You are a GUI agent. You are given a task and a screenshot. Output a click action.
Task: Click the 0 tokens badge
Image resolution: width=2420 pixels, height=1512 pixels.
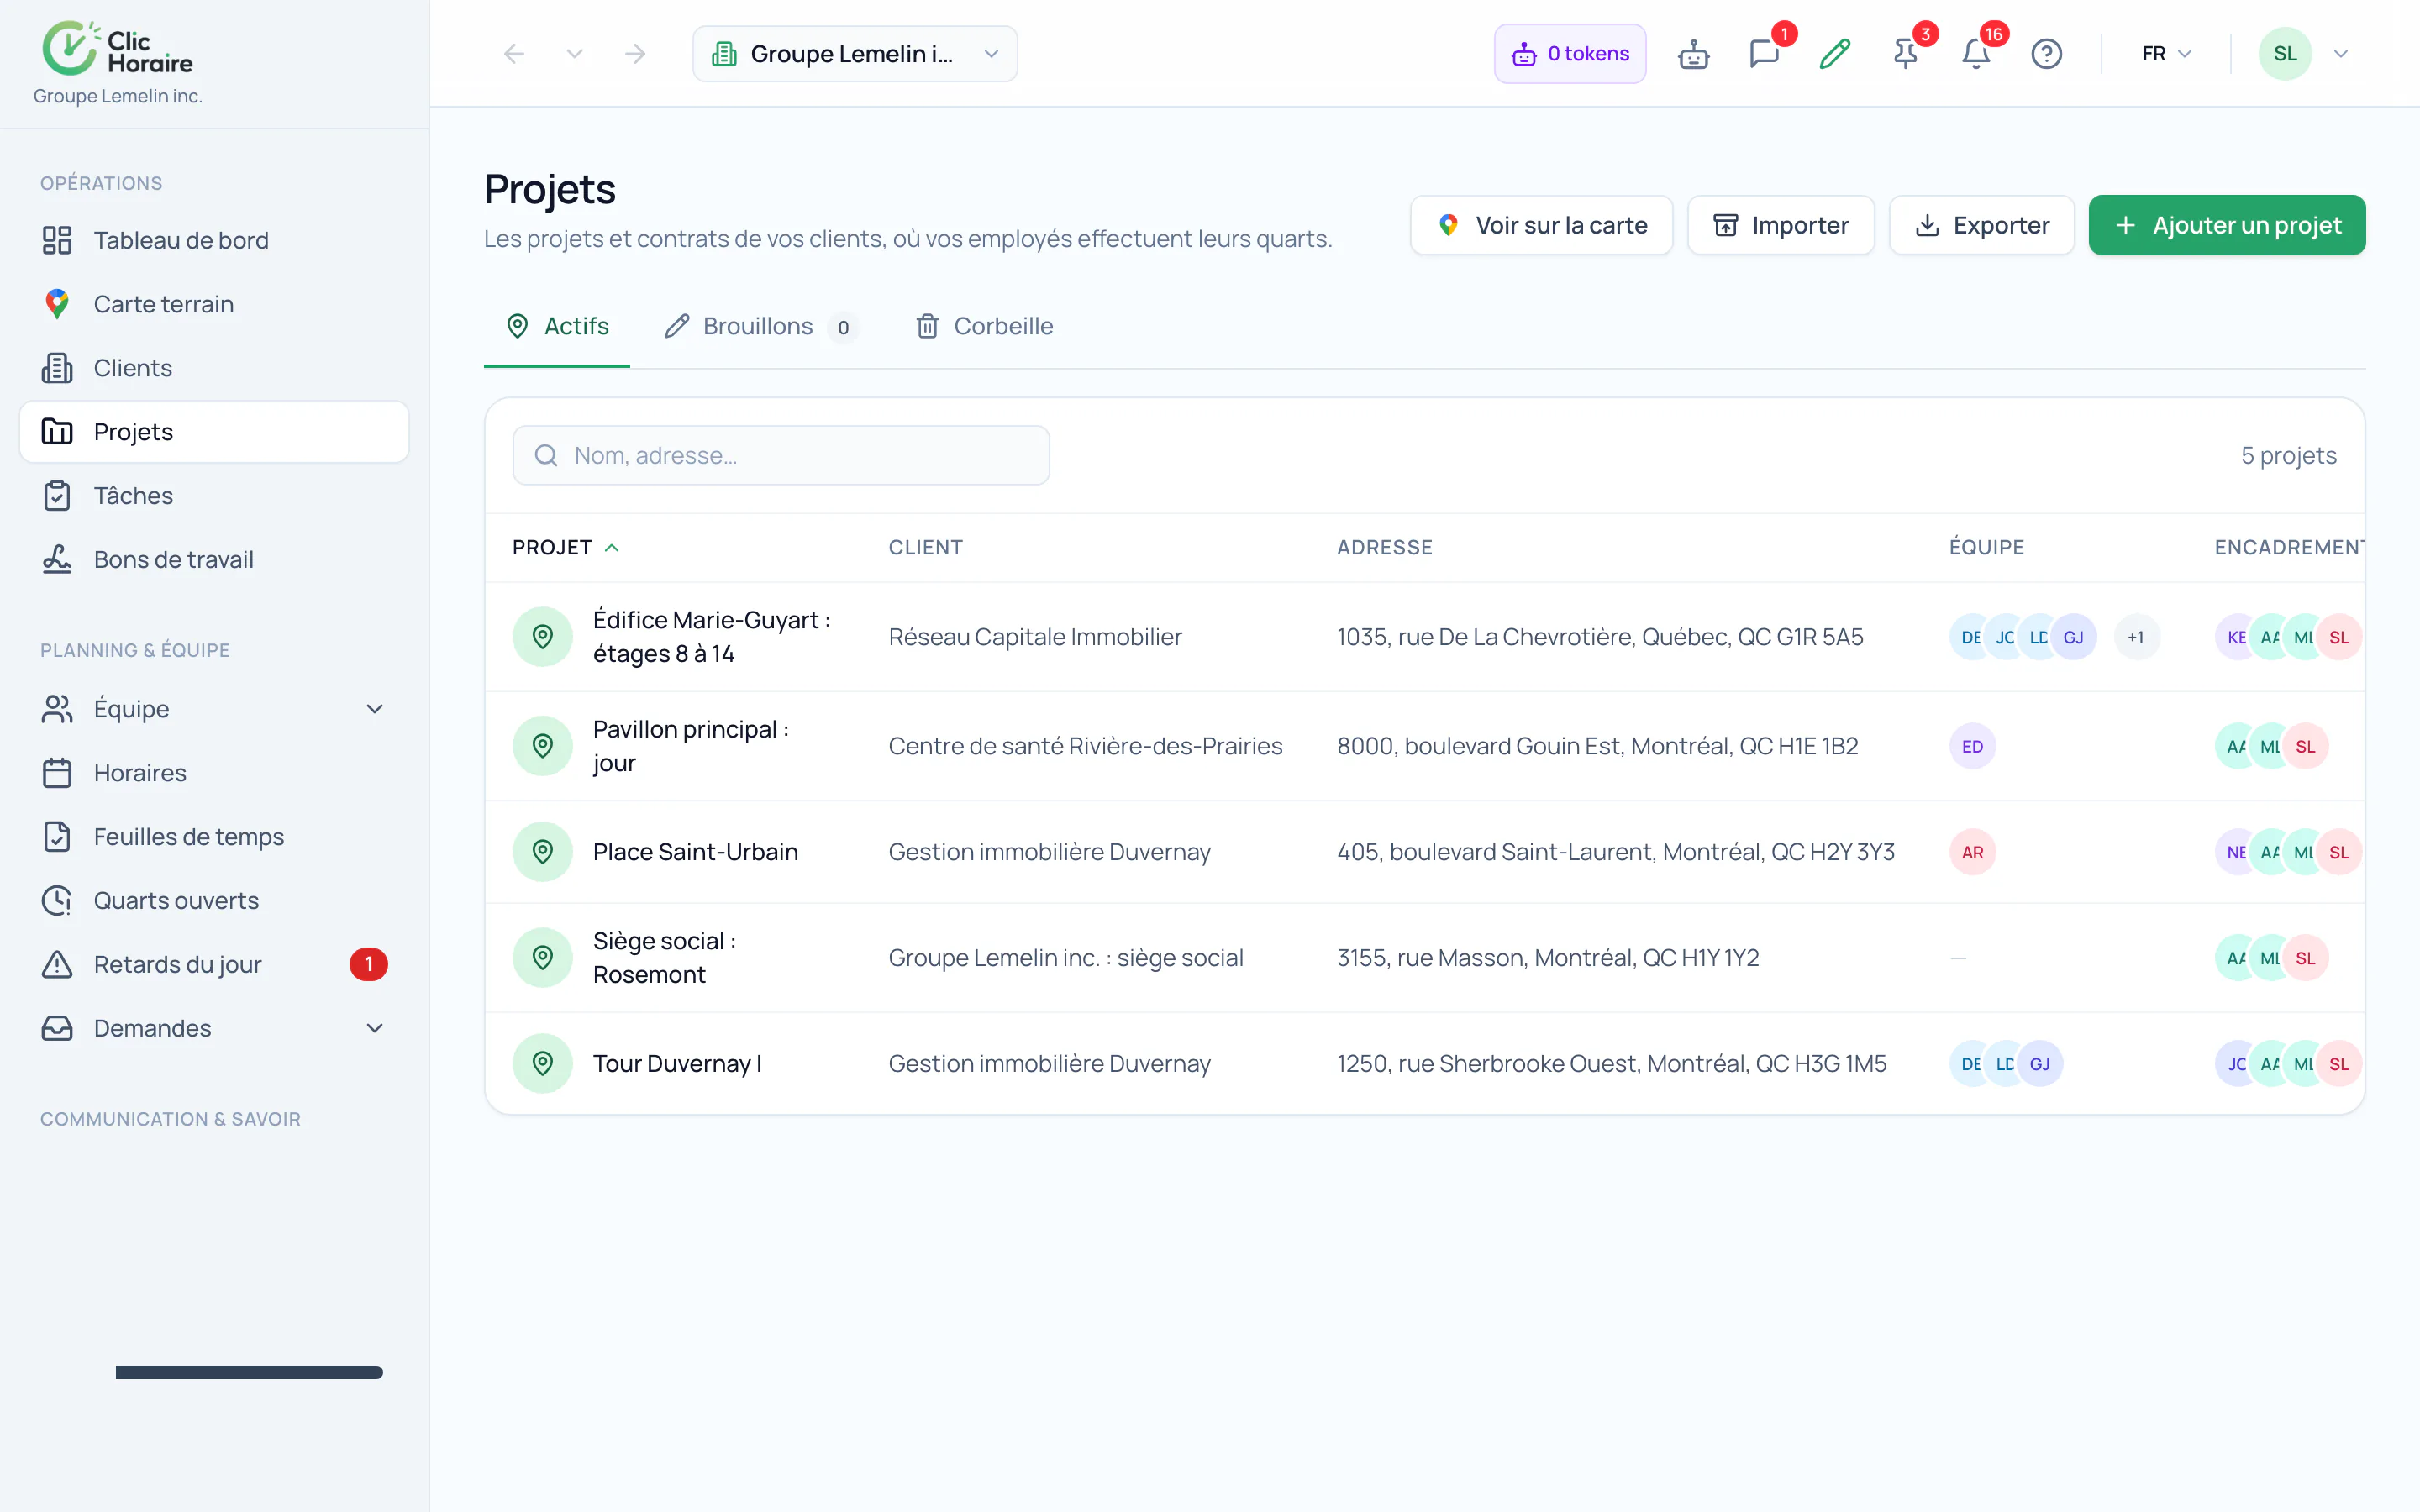point(1570,54)
